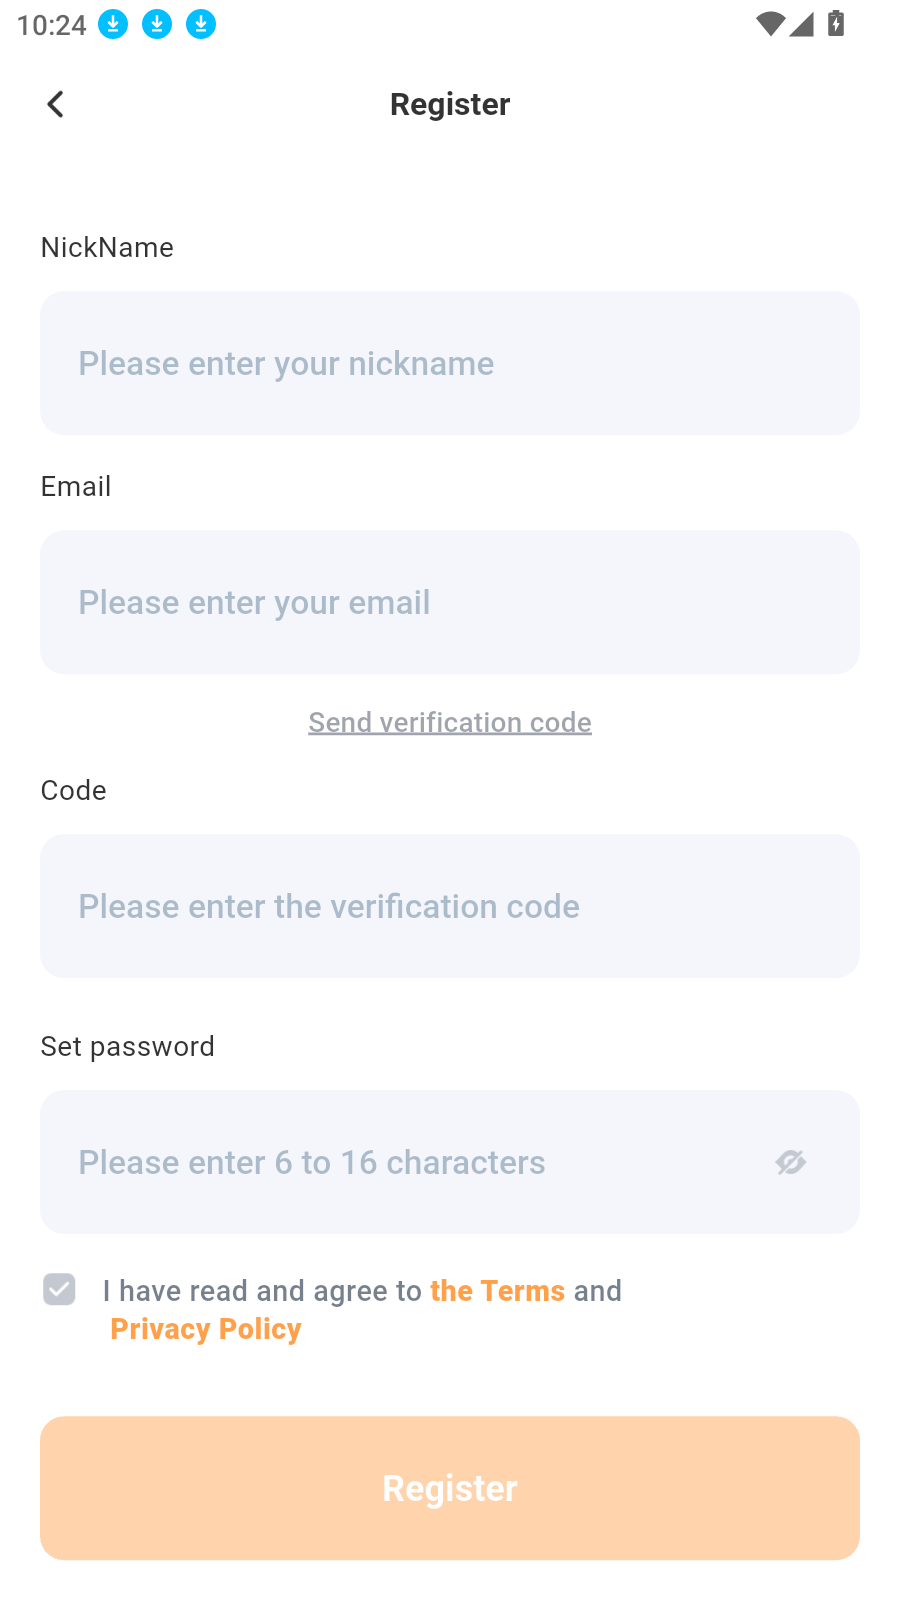The width and height of the screenshot is (900, 1600).
Task: Tap the third download notification icon
Action: click(201, 24)
